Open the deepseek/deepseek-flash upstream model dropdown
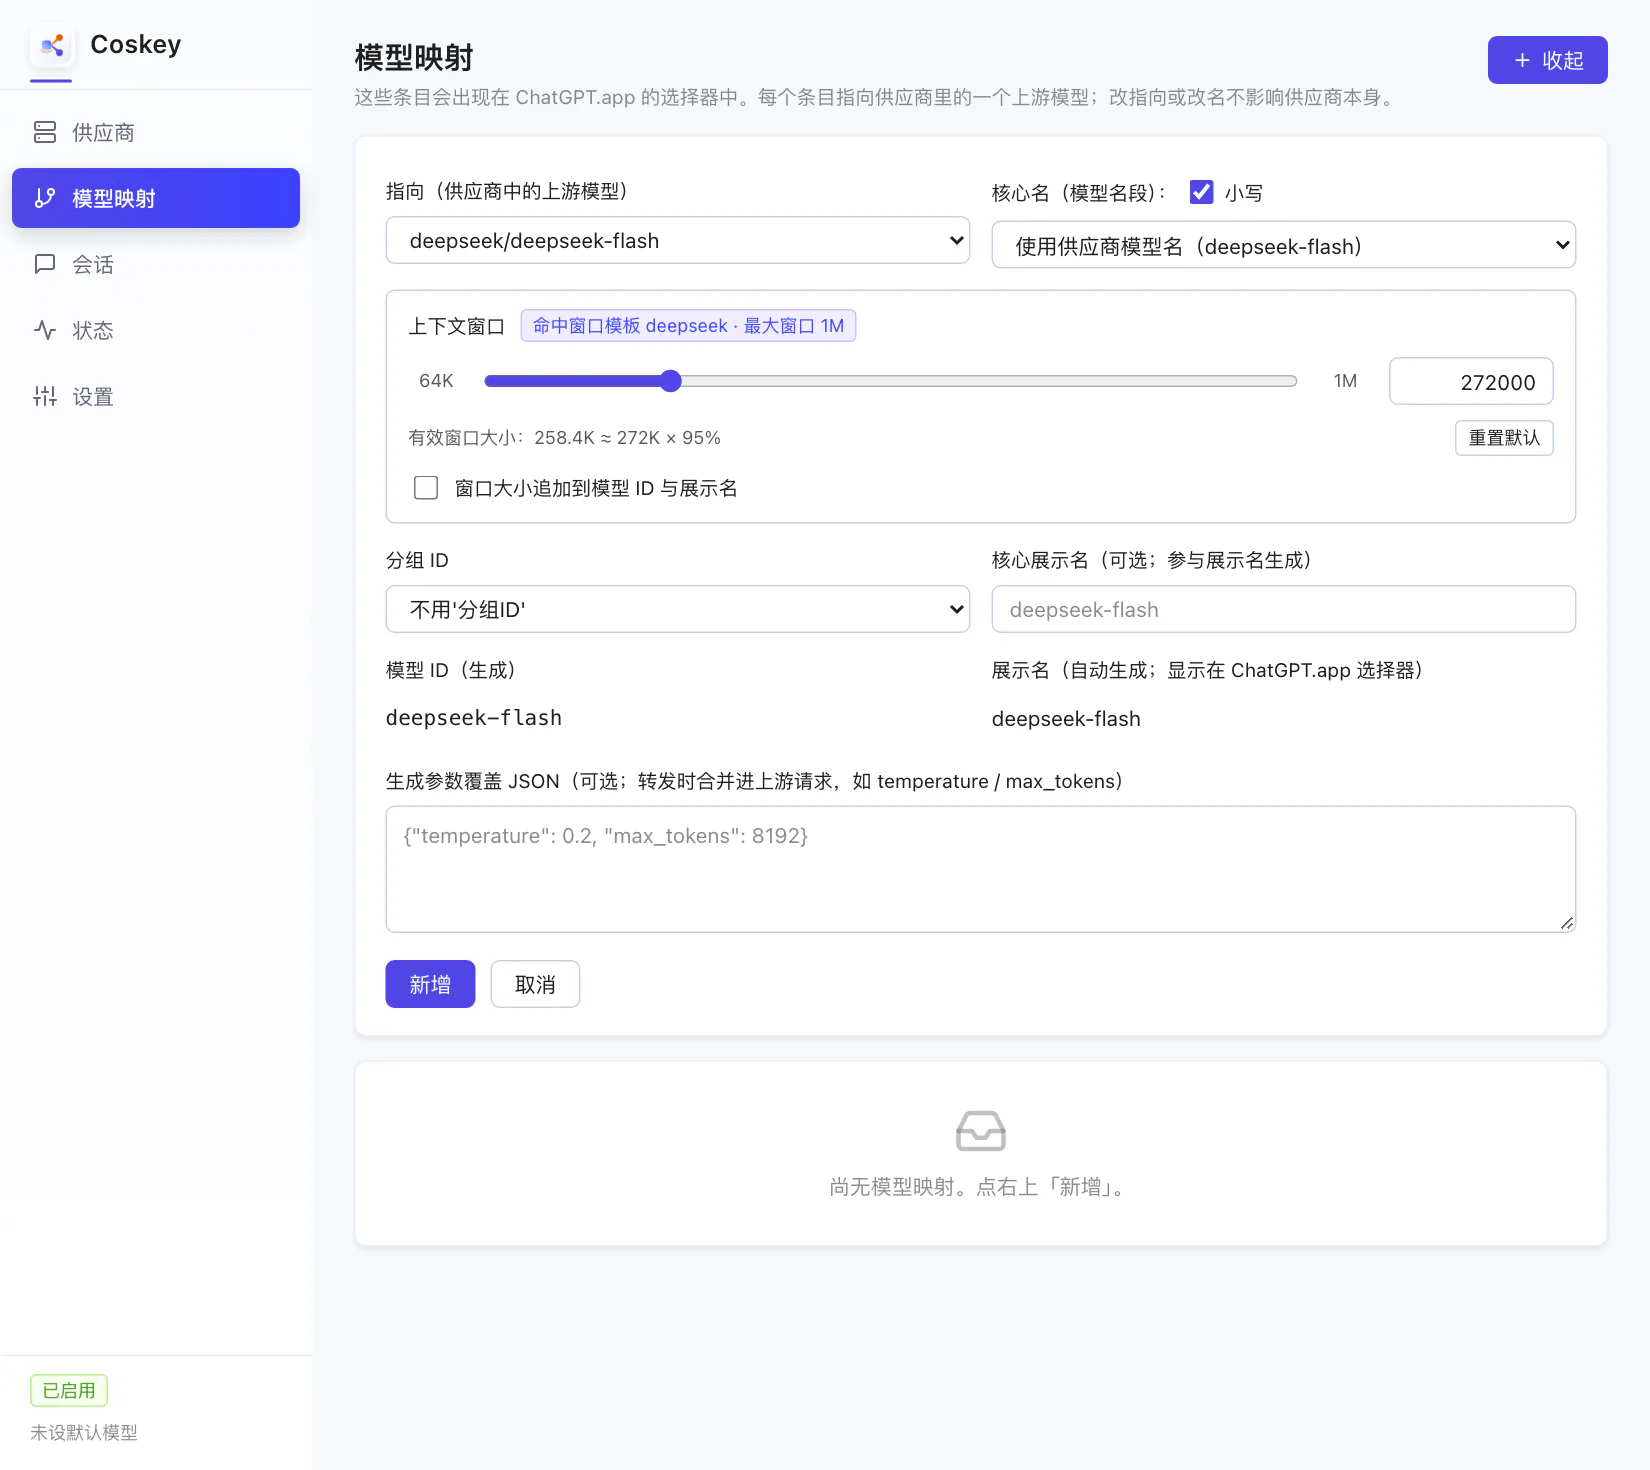This screenshot has height=1470, width=1650. (x=678, y=240)
